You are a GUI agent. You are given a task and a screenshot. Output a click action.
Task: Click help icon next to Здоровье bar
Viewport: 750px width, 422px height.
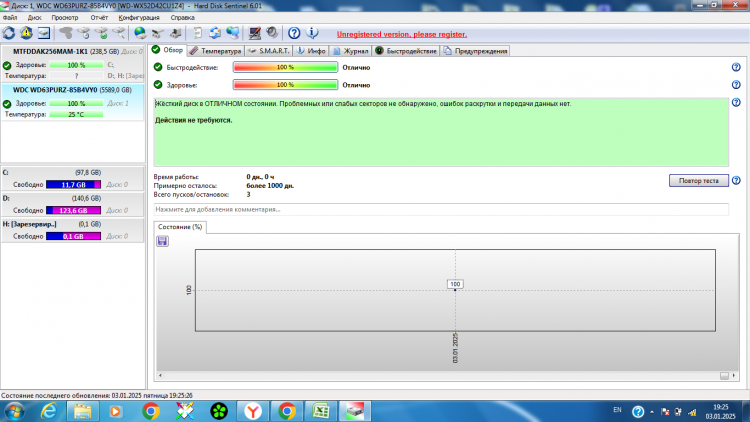pyautogui.click(x=736, y=85)
